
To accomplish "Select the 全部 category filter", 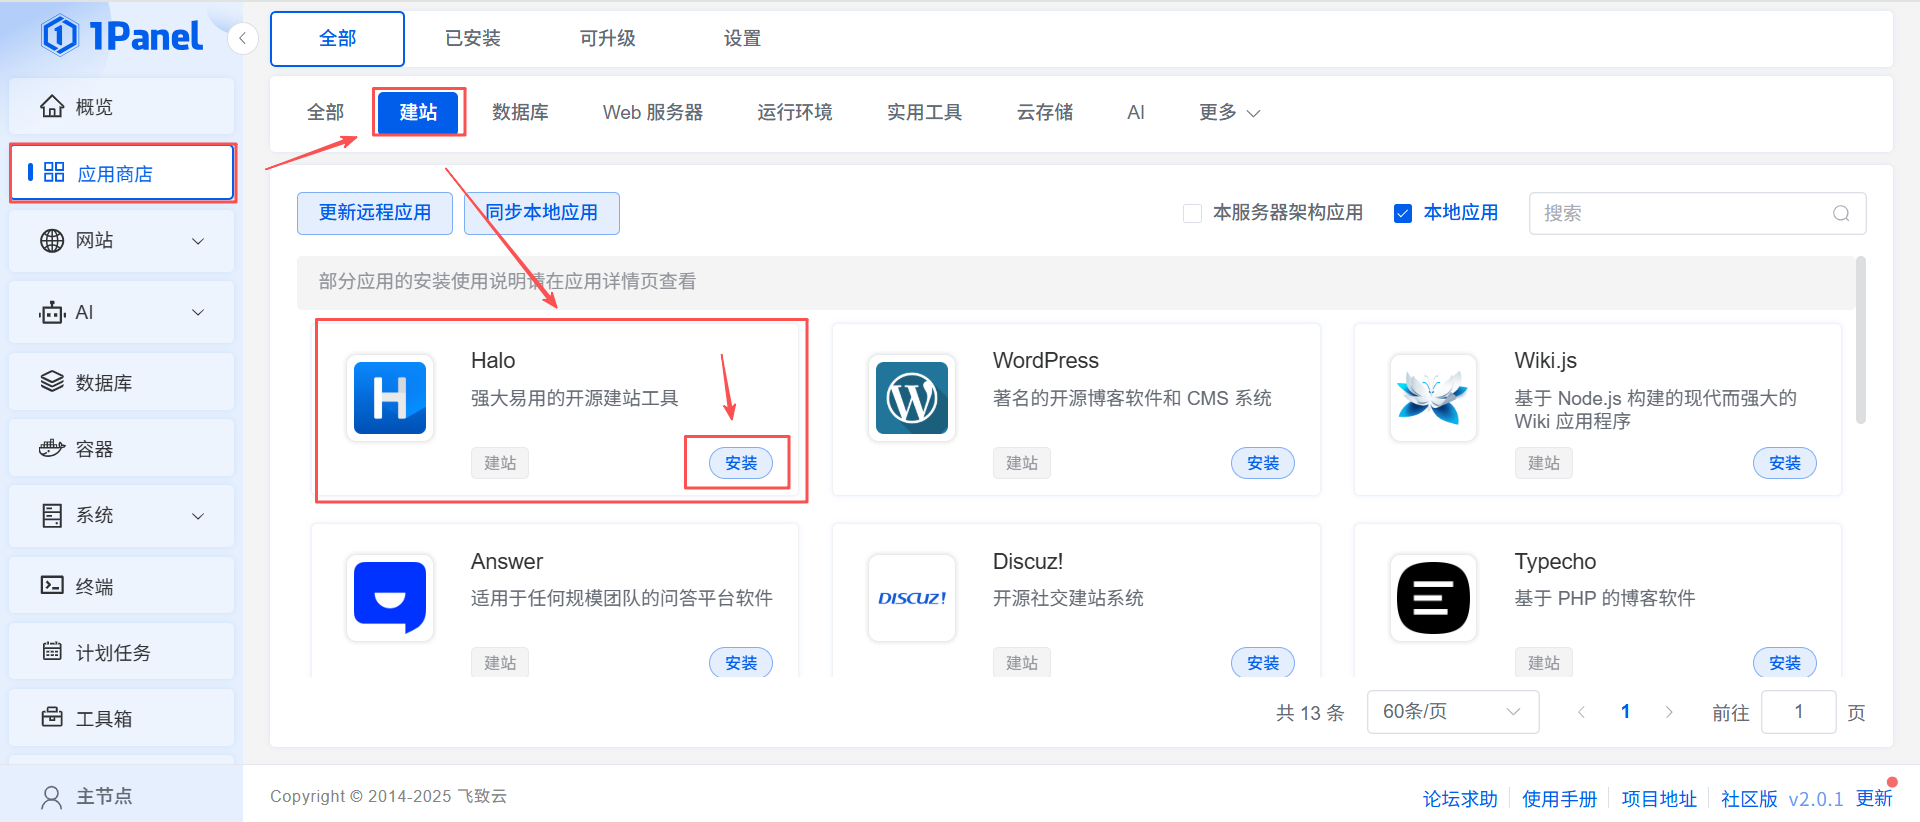I will coord(325,112).
